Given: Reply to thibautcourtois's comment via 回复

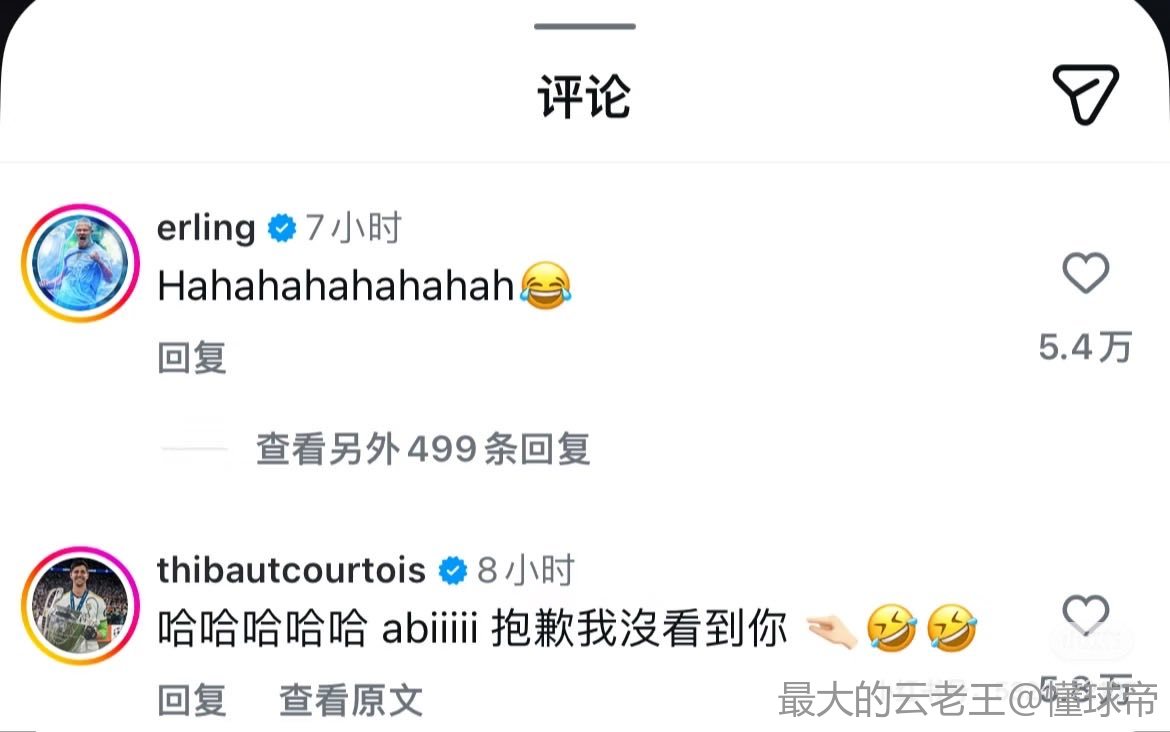Looking at the screenshot, I should point(192,700).
